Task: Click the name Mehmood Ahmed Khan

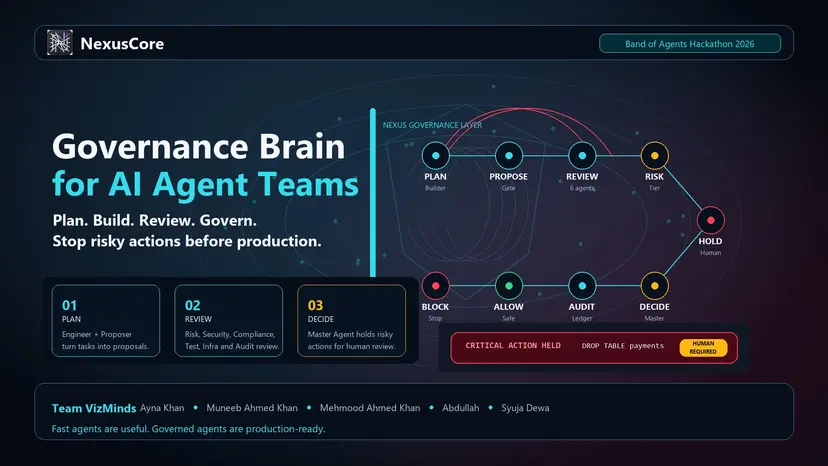Action: pyautogui.click(x=370, y=408)
